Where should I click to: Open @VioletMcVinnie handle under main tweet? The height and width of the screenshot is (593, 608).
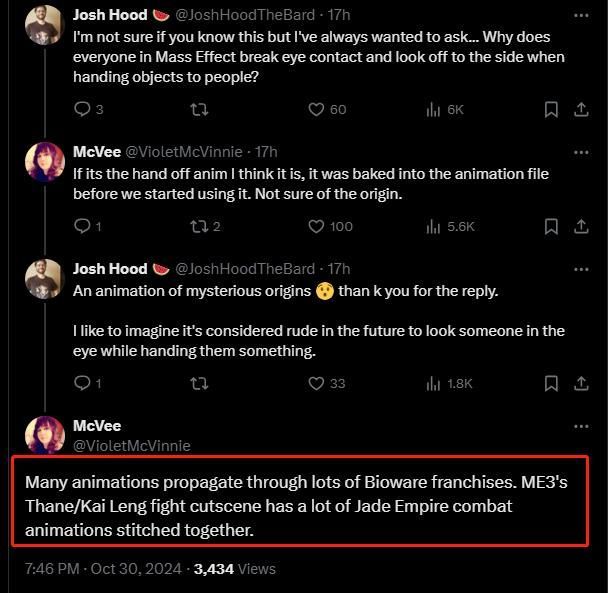click(131, 445)
